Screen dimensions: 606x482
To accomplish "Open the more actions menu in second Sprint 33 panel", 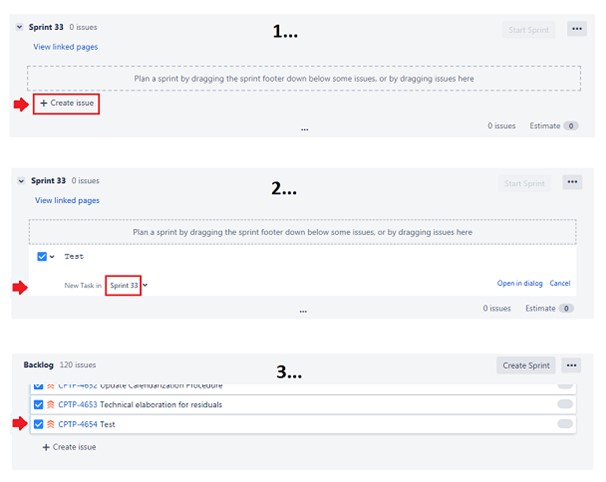I will pos(572,182).
